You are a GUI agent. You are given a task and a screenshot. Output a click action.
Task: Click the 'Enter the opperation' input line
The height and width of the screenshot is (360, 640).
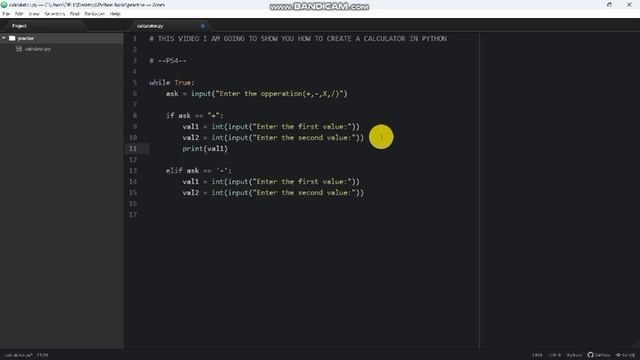click(x=257, y=94)
